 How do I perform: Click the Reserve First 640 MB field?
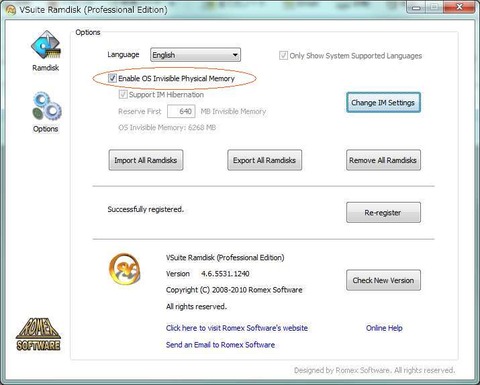coord(181,111)
